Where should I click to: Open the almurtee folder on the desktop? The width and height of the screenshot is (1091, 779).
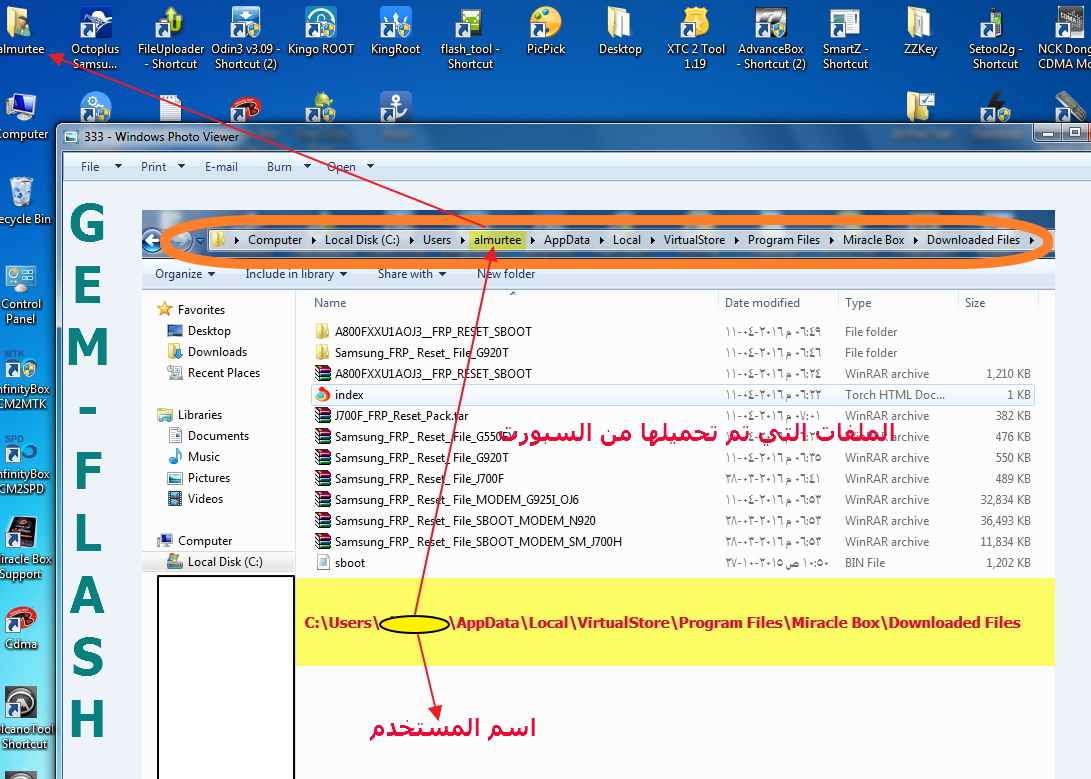[x=19, y=31]
